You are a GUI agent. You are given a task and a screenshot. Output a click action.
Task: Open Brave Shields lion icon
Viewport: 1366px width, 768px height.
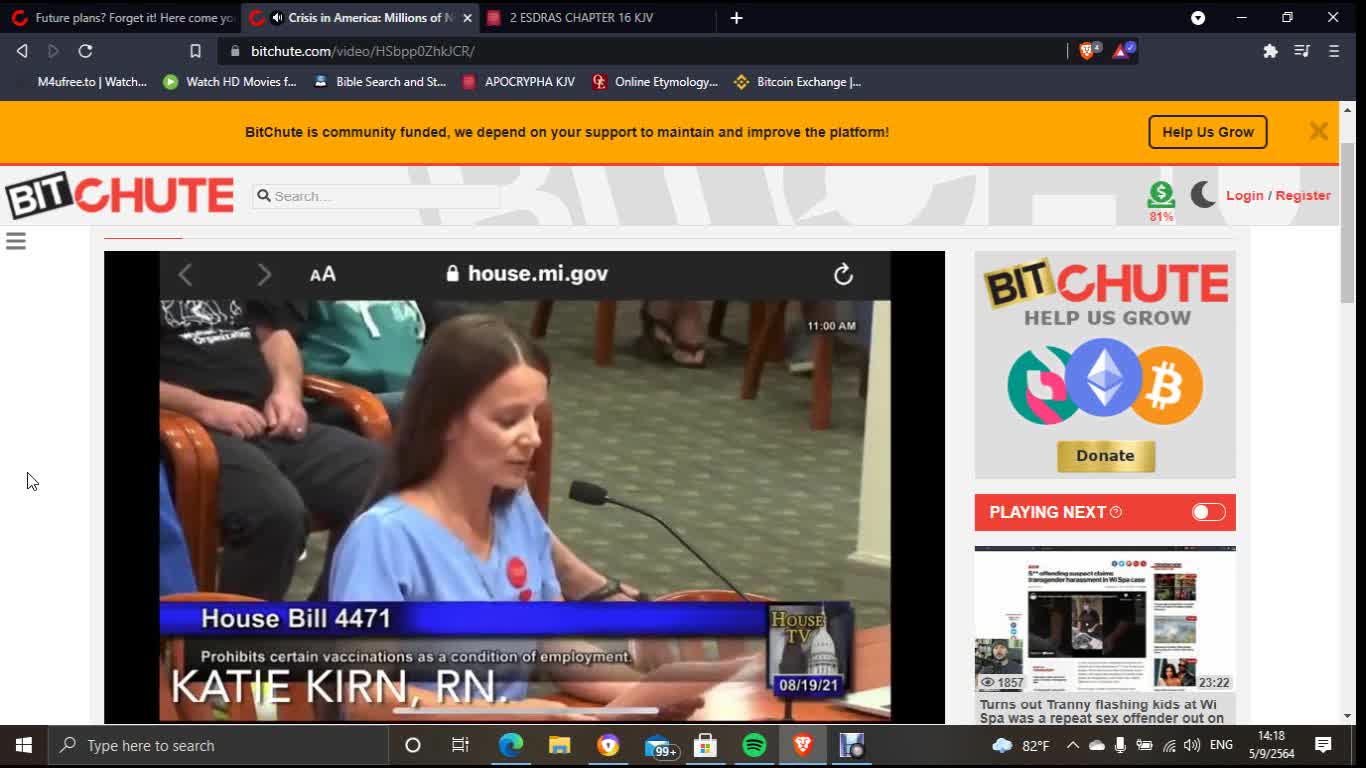click(1088, 51)
